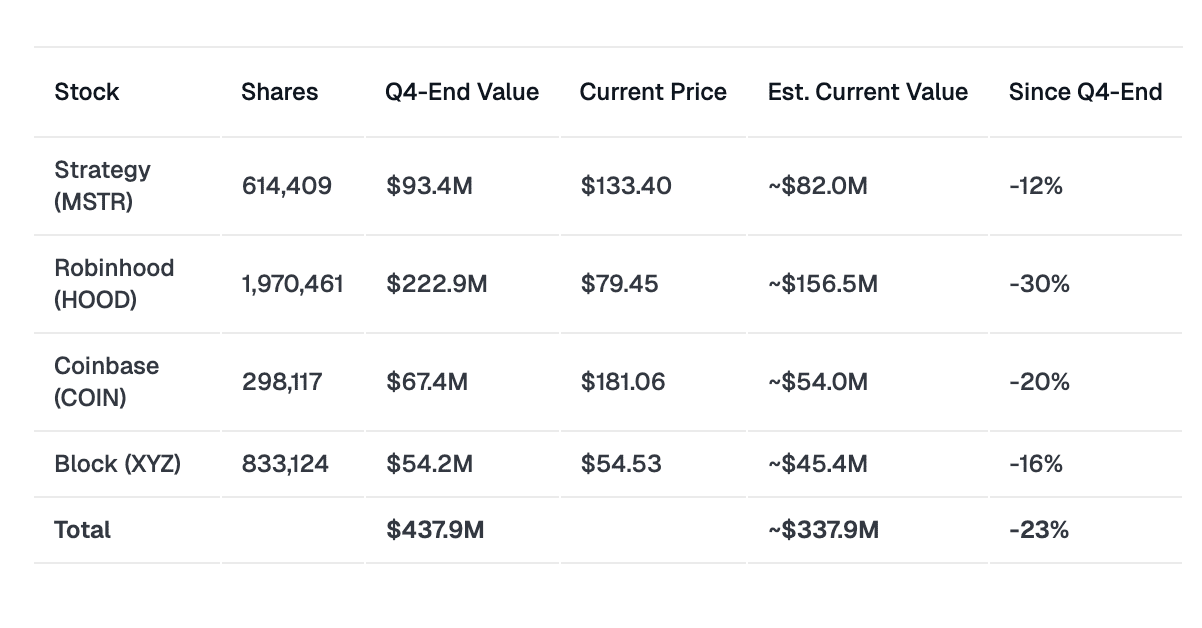This screenshot has width=1202, height=628.
Task: Click the $222.9M Q4-End value
Action: [x=437, y=284]
